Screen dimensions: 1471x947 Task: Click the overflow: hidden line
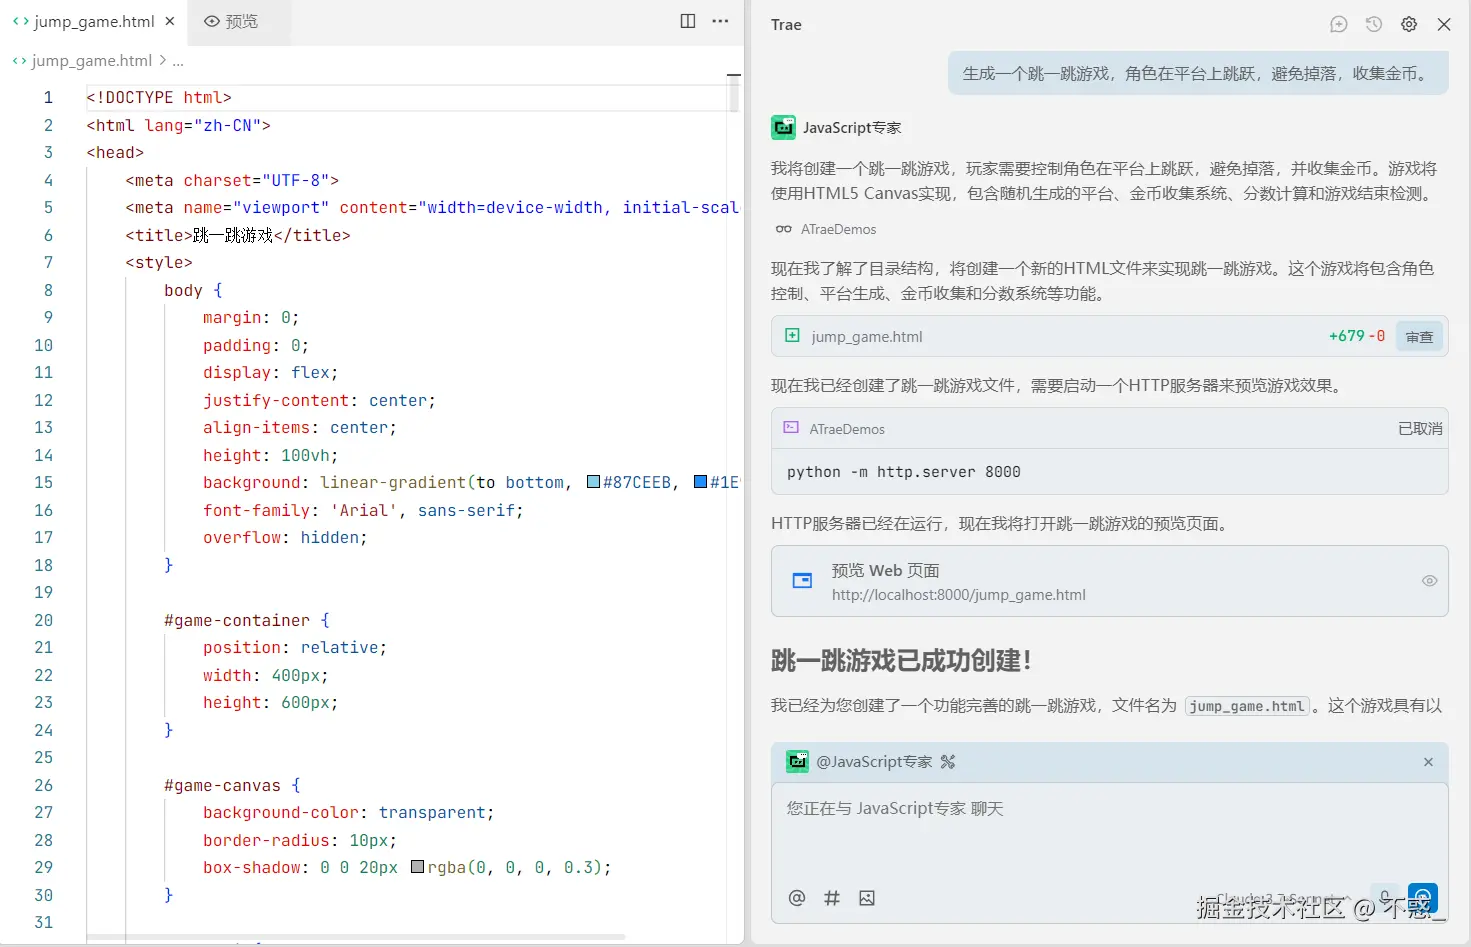[285, 537]
